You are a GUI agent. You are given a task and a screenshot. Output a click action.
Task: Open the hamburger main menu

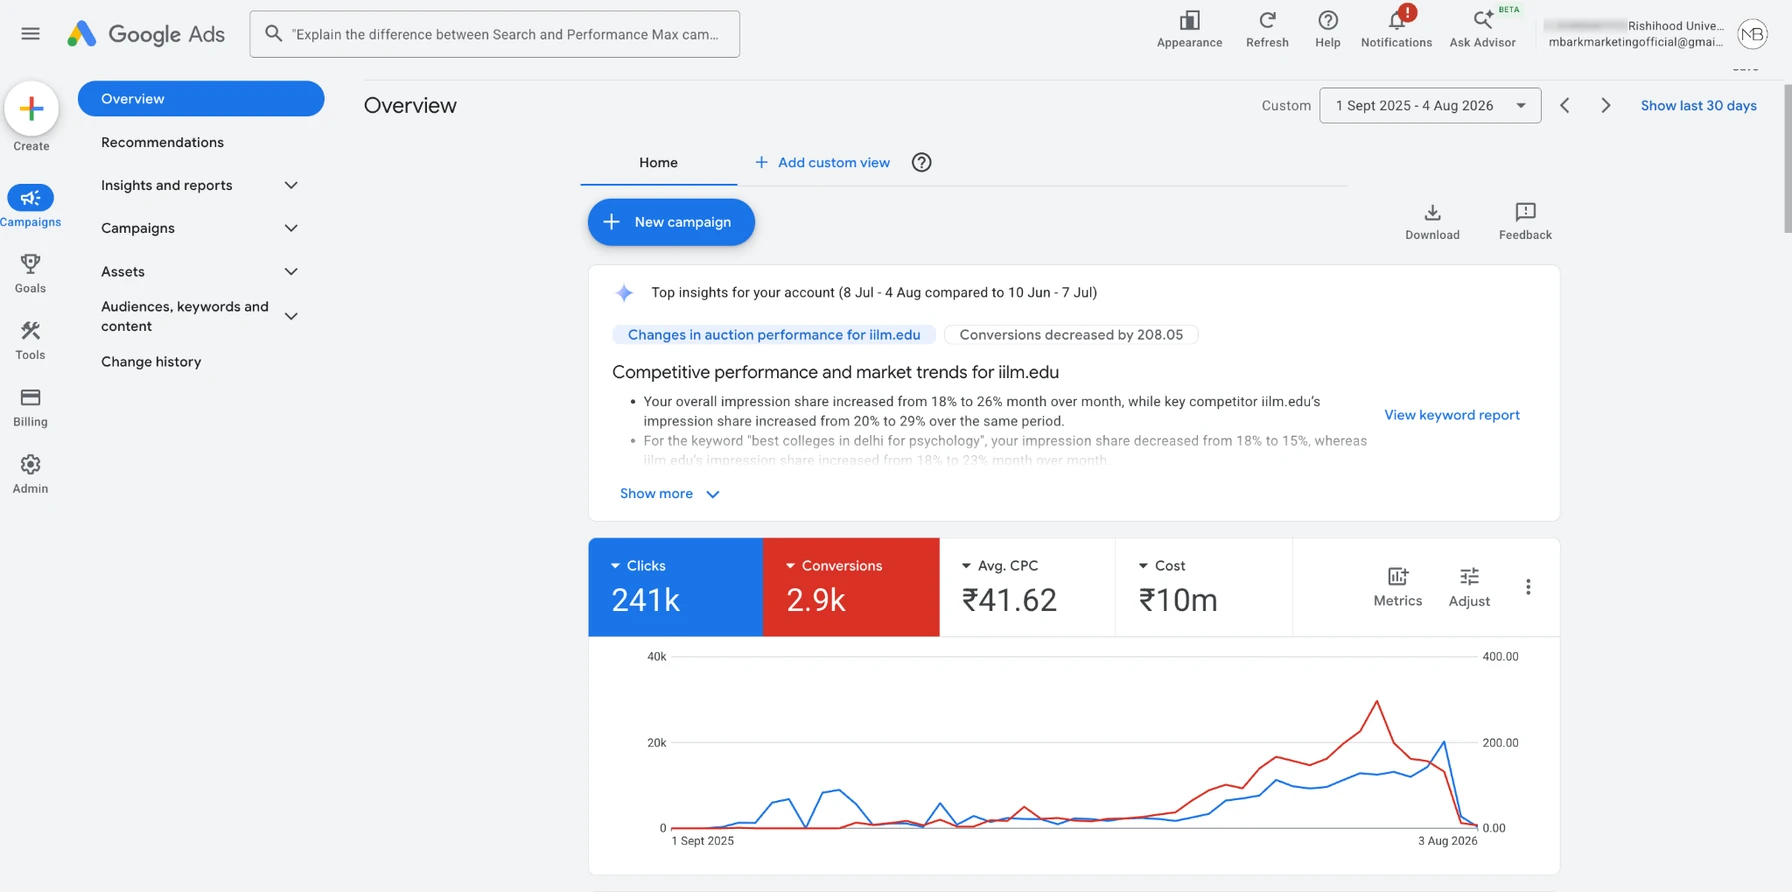point(30,34)
